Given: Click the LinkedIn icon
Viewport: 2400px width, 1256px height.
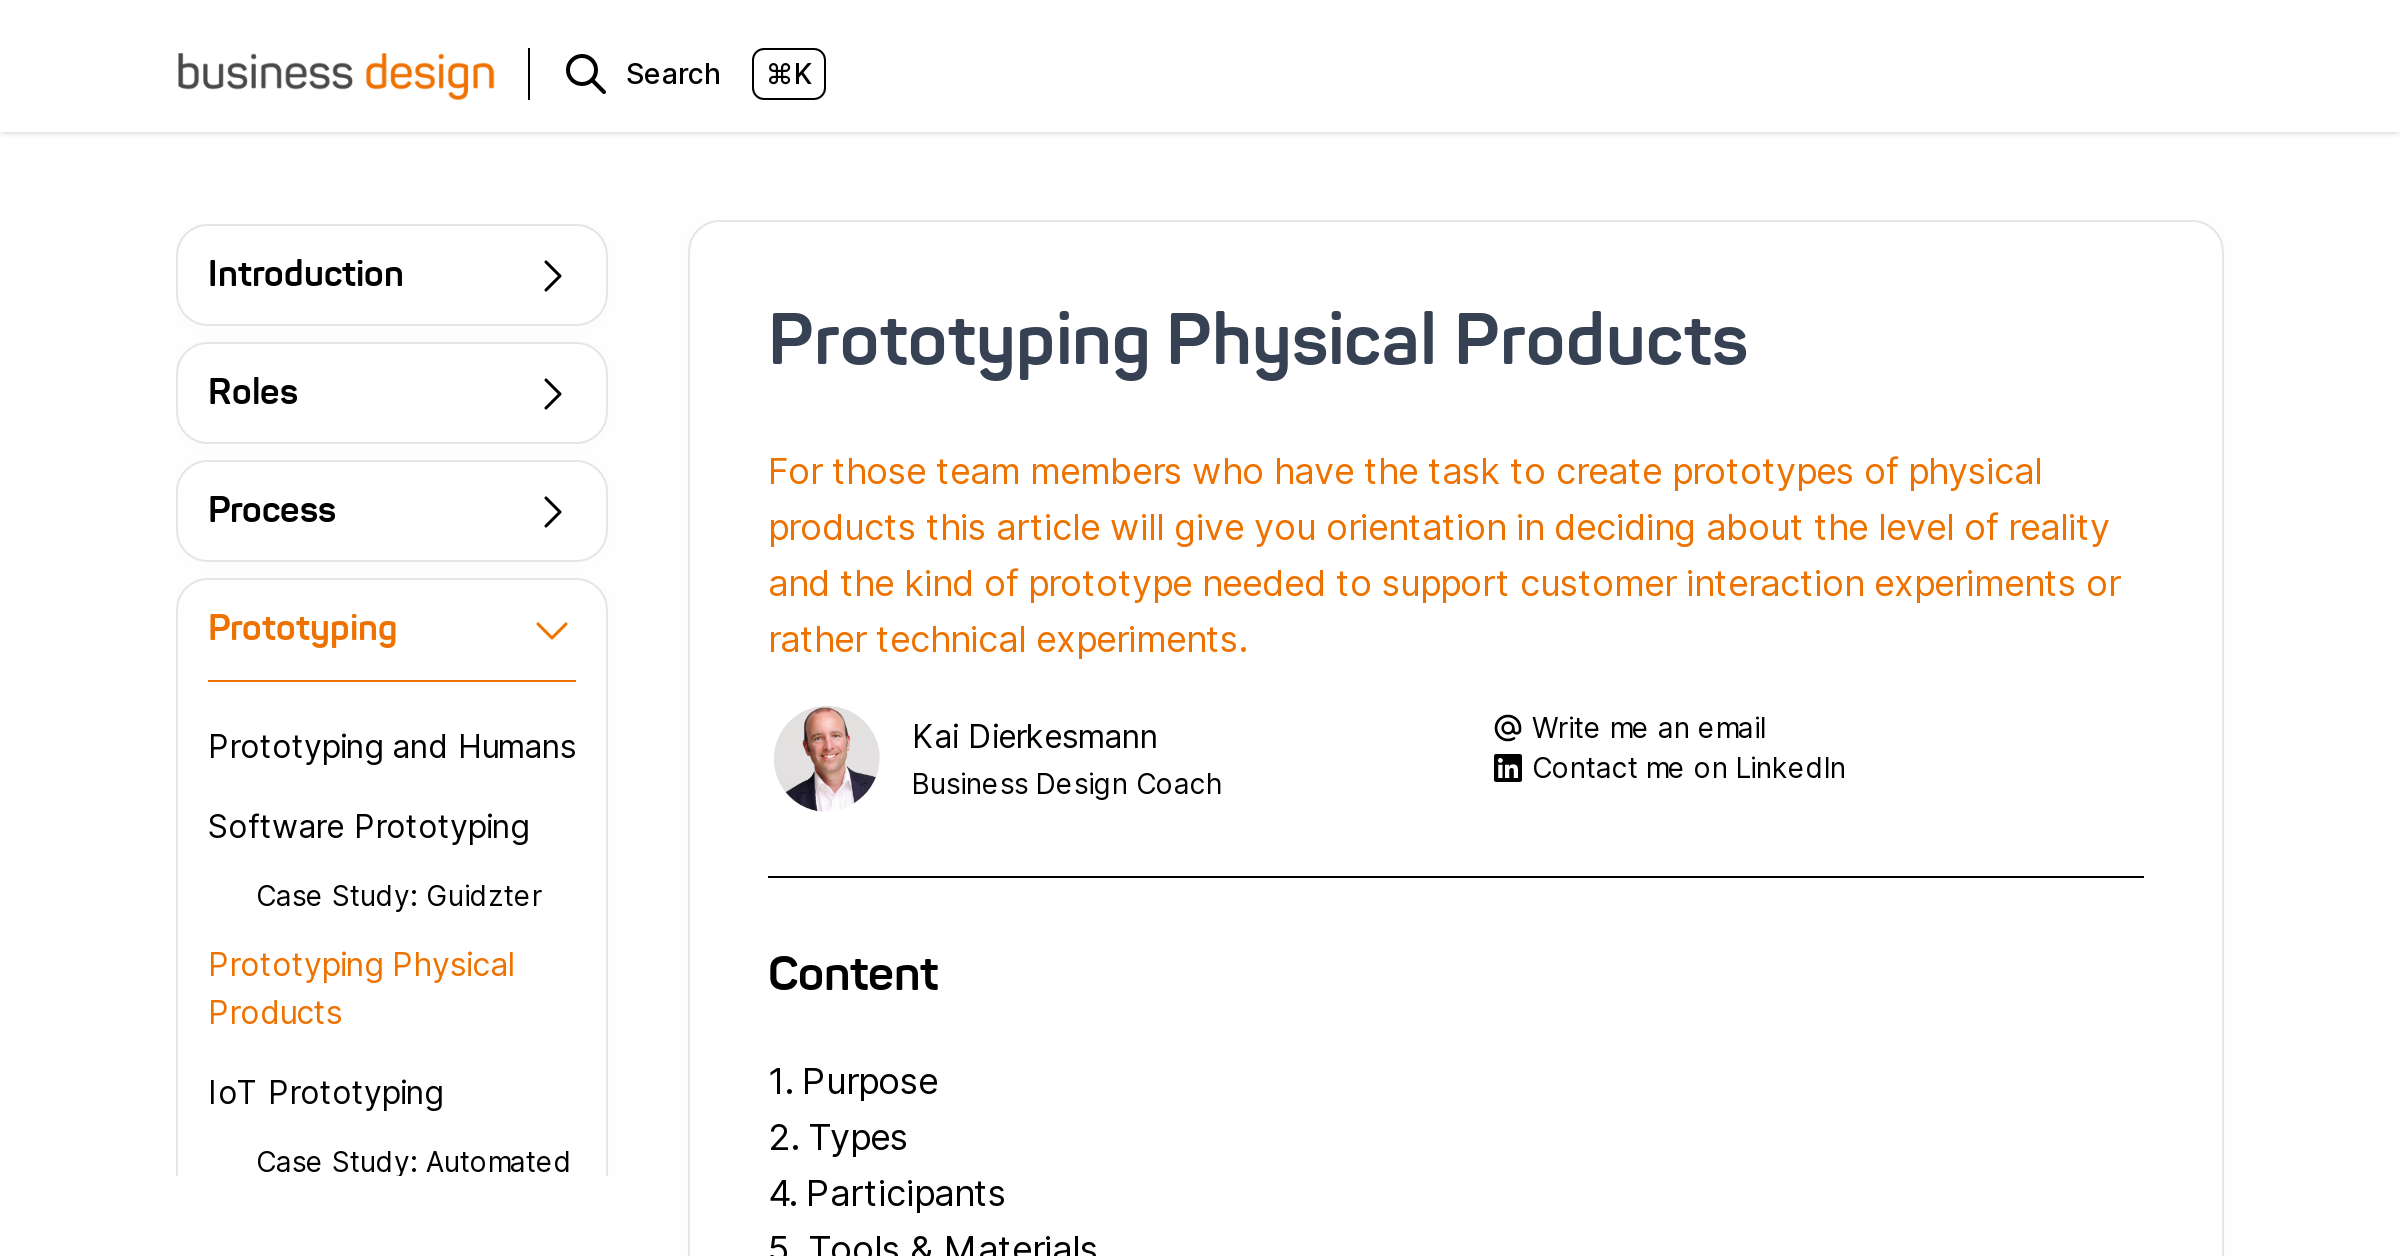Looking at the screenshot, I should click(1508, 767).
